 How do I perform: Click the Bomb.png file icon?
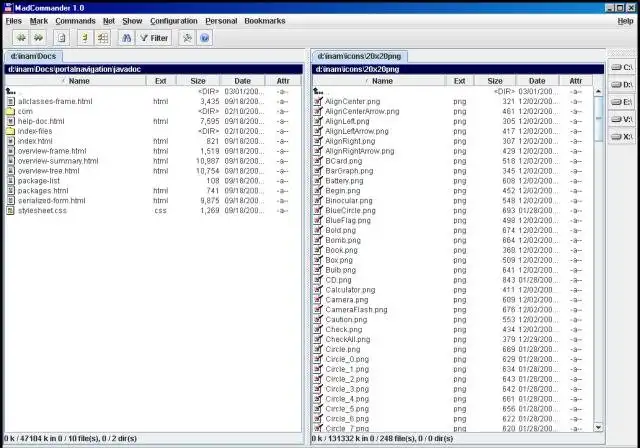pyautogui.click(x=318, y=240)
